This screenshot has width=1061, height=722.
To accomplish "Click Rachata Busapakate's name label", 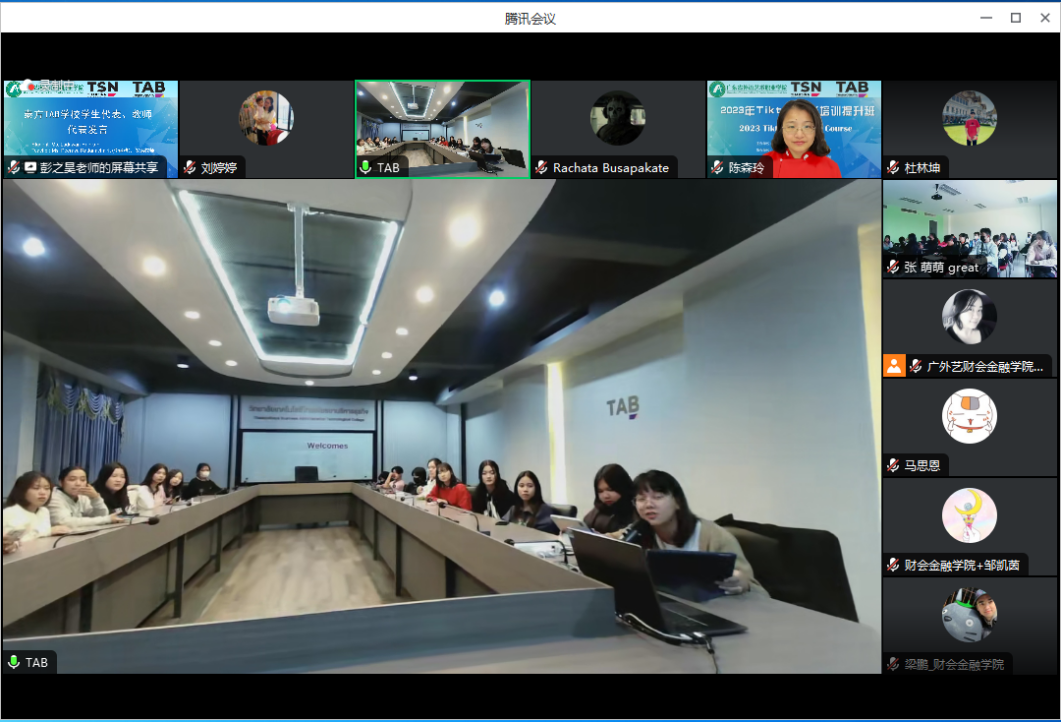I will 610,168.
